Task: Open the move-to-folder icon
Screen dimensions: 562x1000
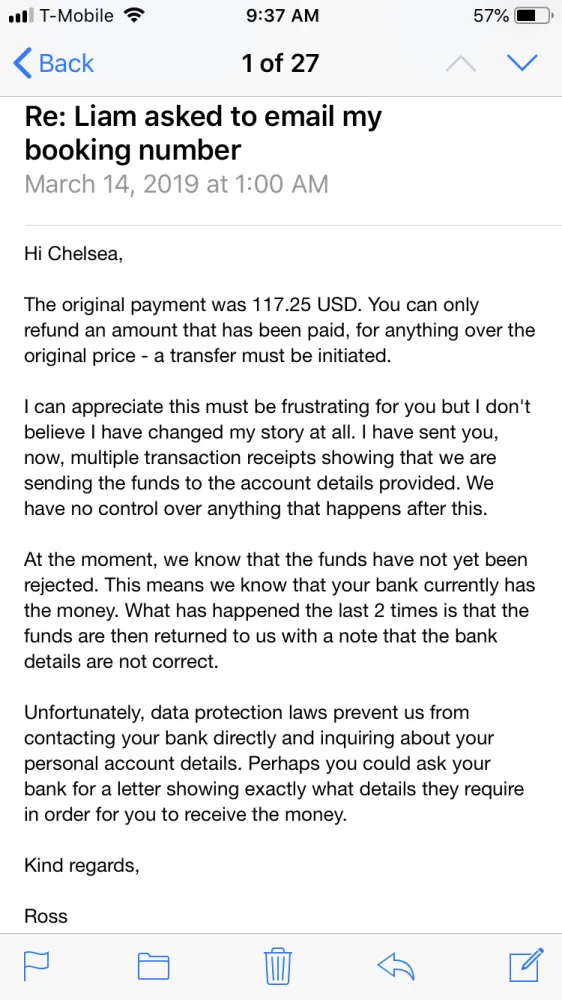Action: click(154, 966)
